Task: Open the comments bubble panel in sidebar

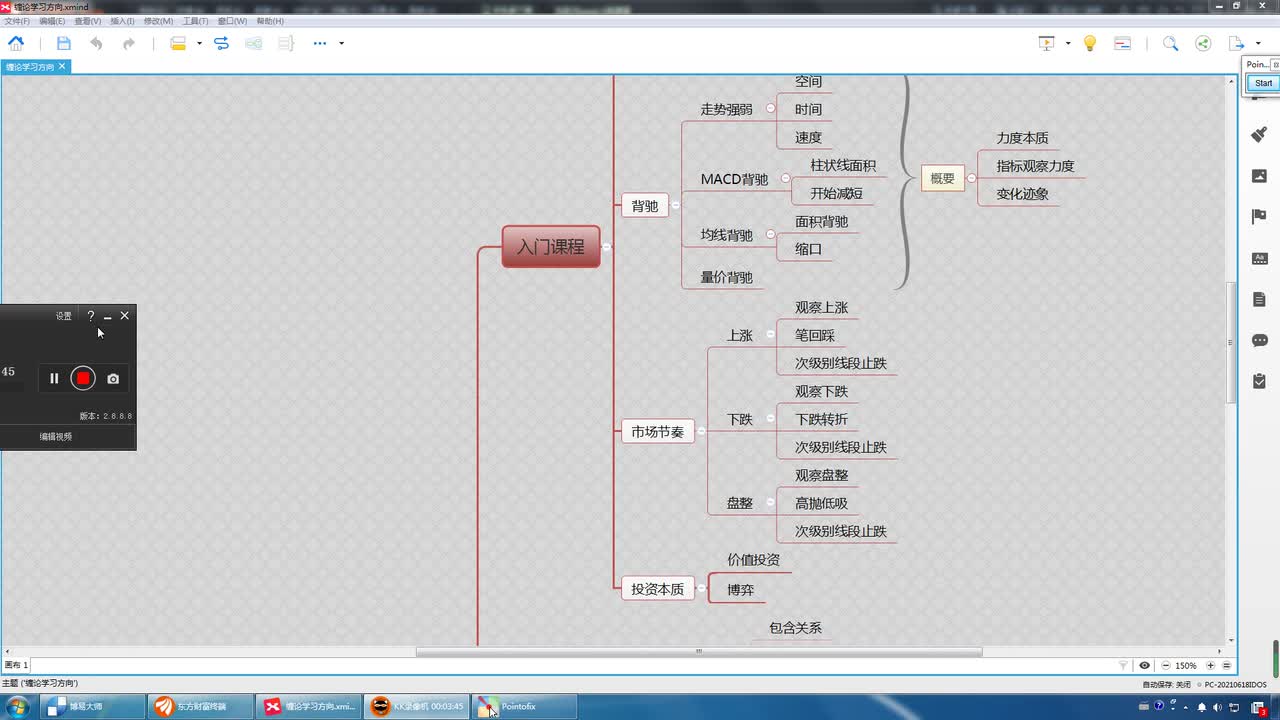Action: [1259, 340]
